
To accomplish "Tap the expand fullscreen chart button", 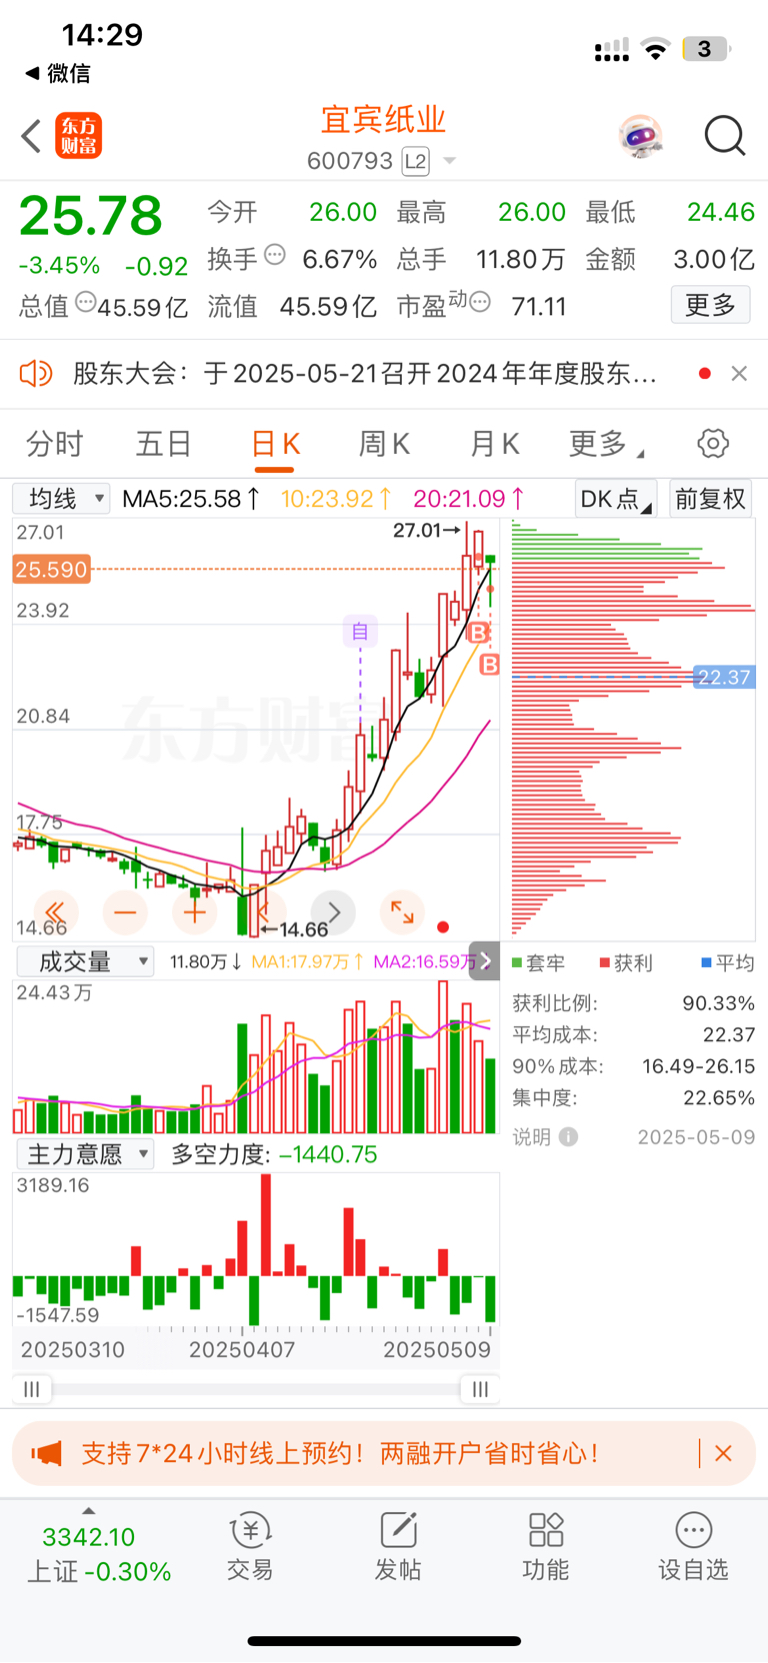I will pos(403,912).
